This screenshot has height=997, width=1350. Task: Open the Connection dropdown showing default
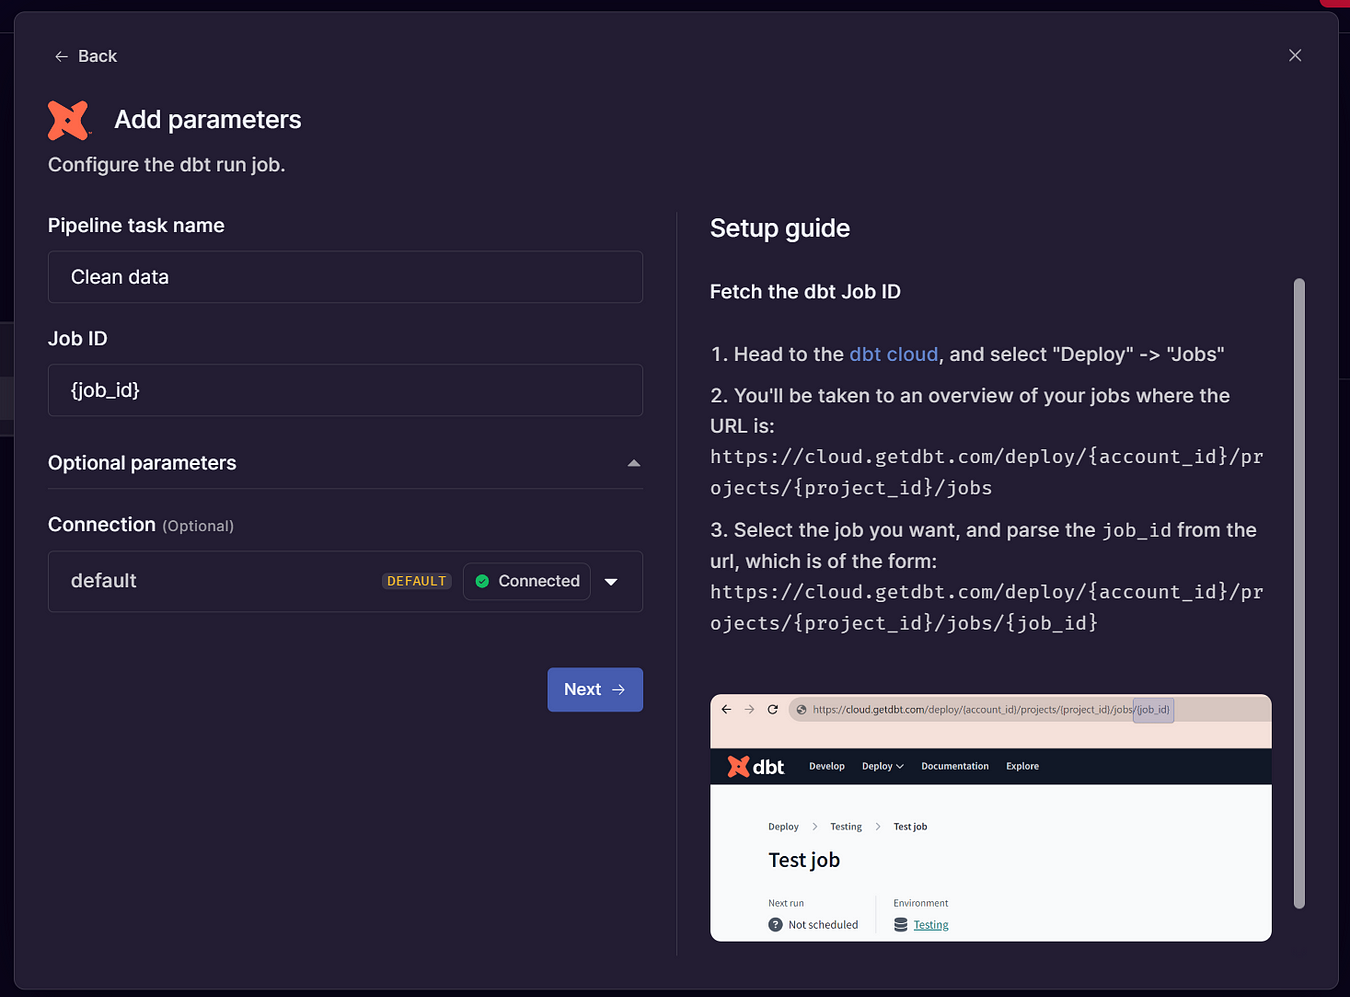tap(611, 581)
